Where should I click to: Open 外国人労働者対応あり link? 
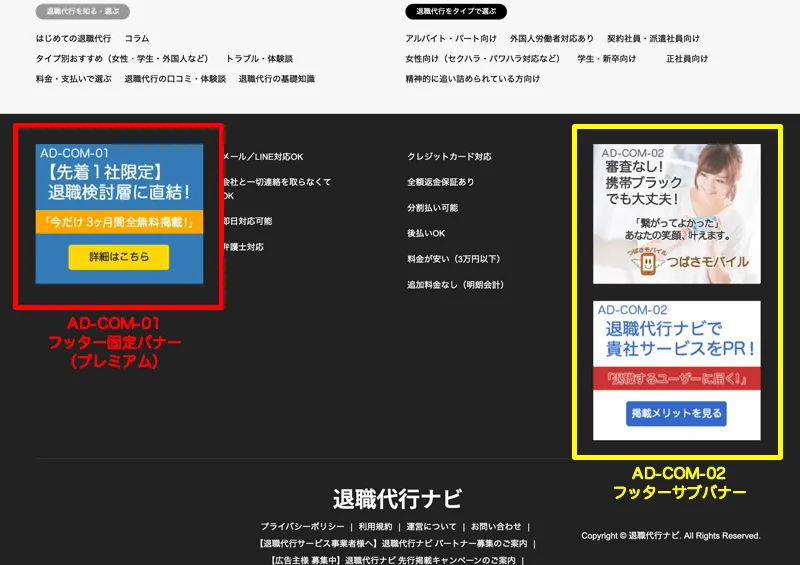pos(551,39)
